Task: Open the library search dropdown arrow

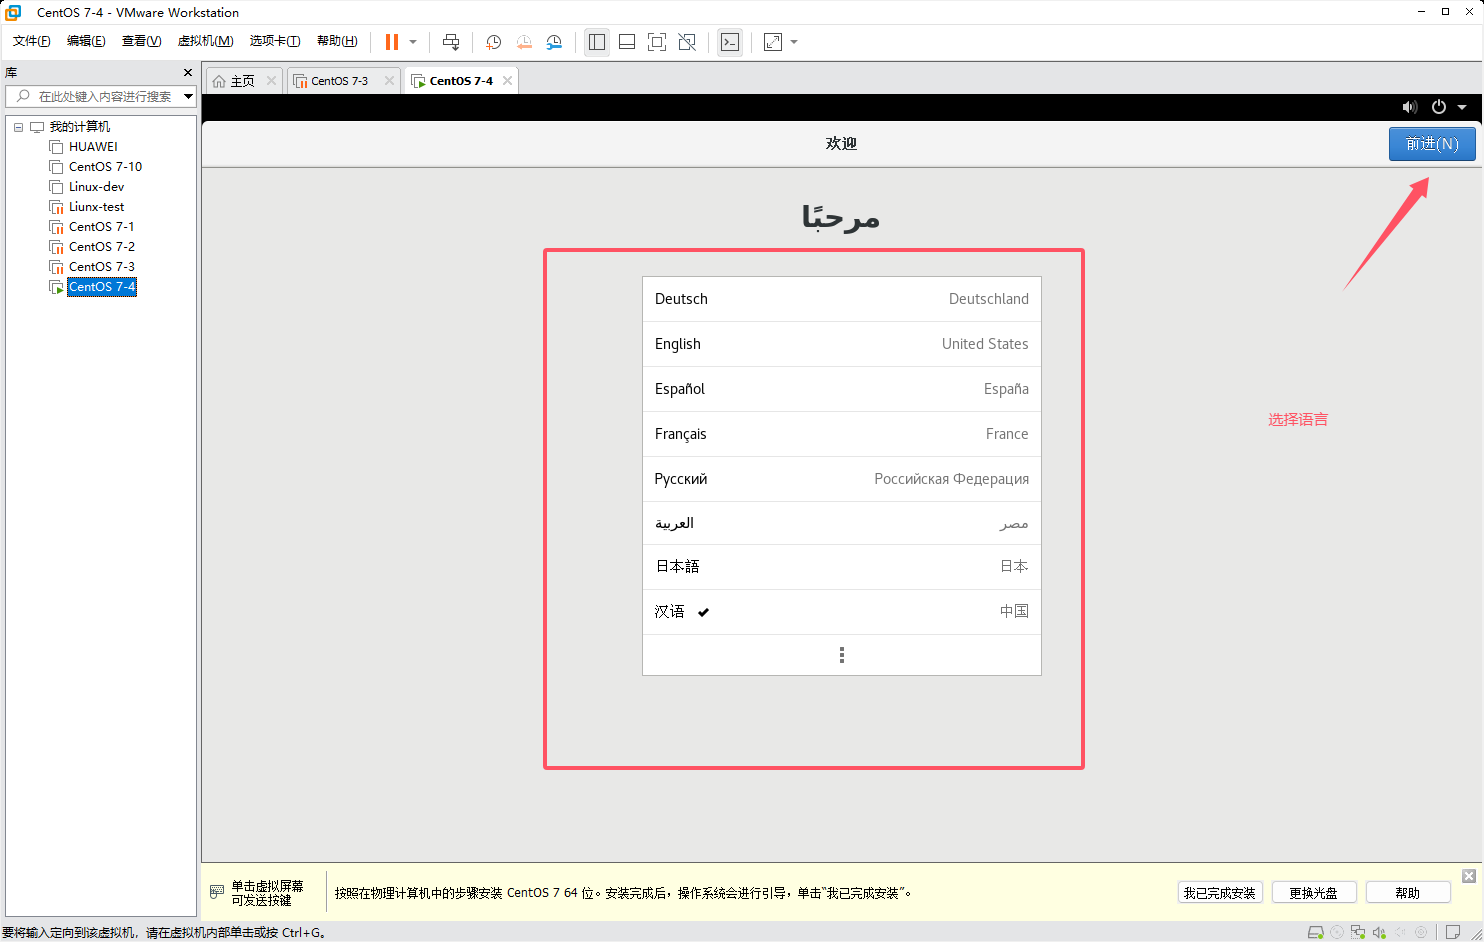Action: (188, 96)
